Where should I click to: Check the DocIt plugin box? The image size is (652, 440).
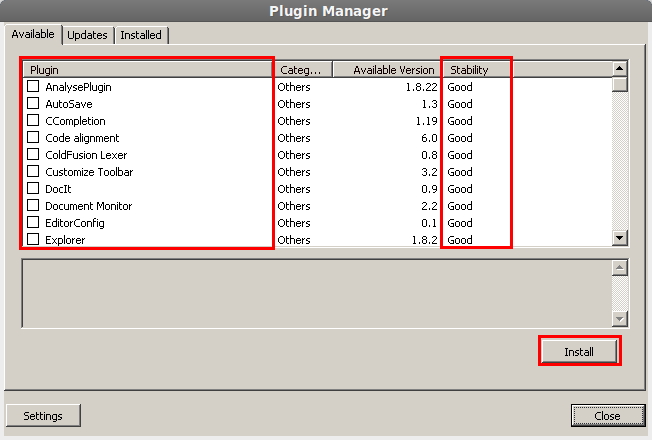[x=33, y=189]
